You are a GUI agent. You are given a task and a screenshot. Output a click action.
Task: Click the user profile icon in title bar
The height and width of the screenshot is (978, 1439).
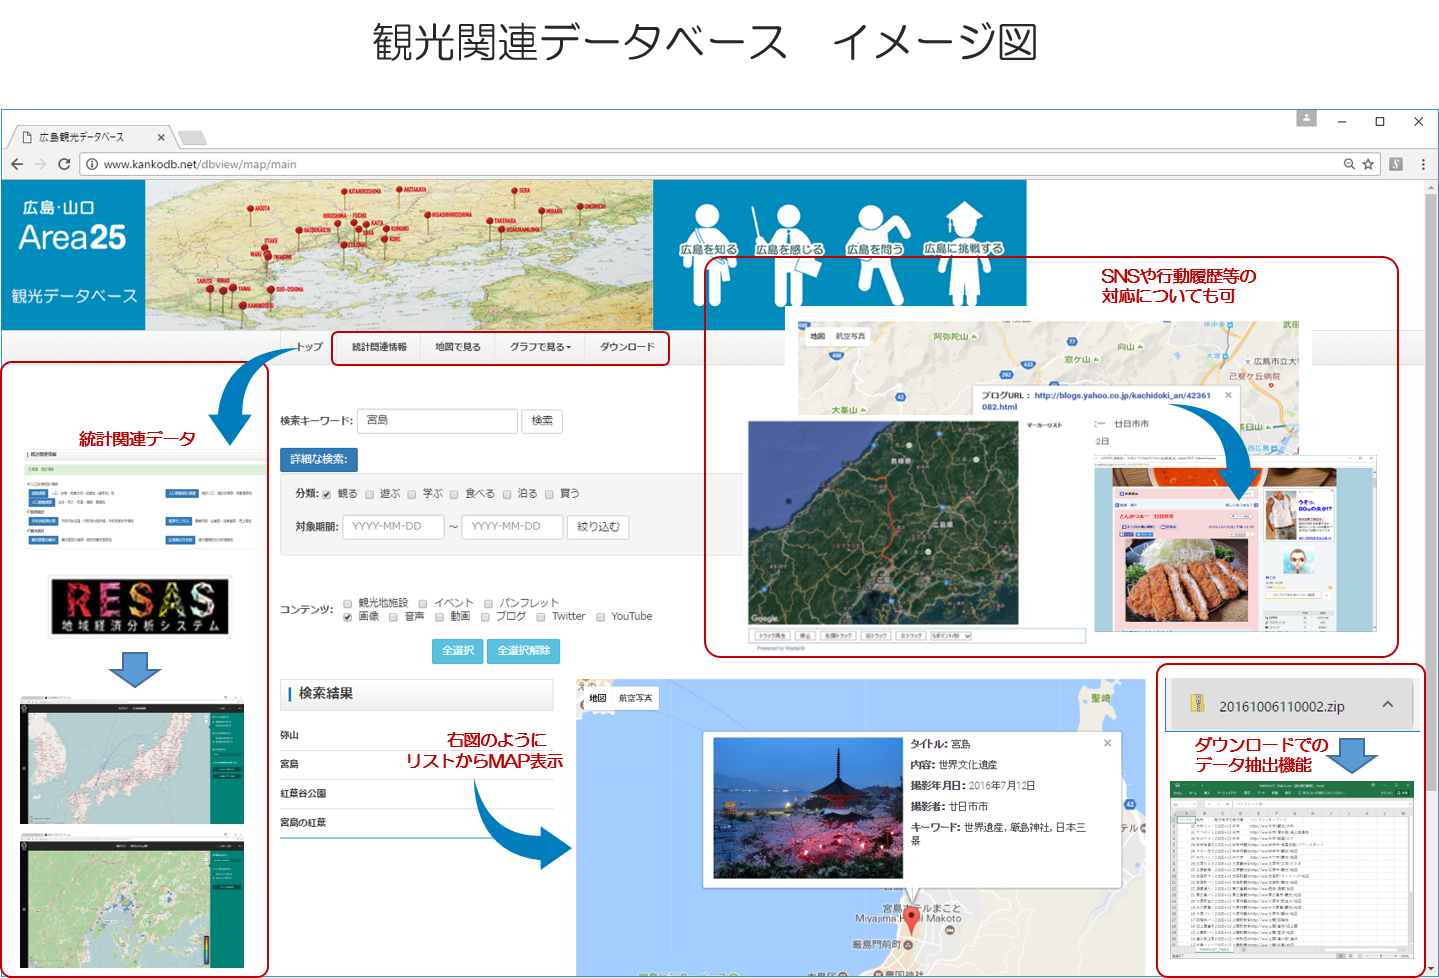click(1306, 118)
